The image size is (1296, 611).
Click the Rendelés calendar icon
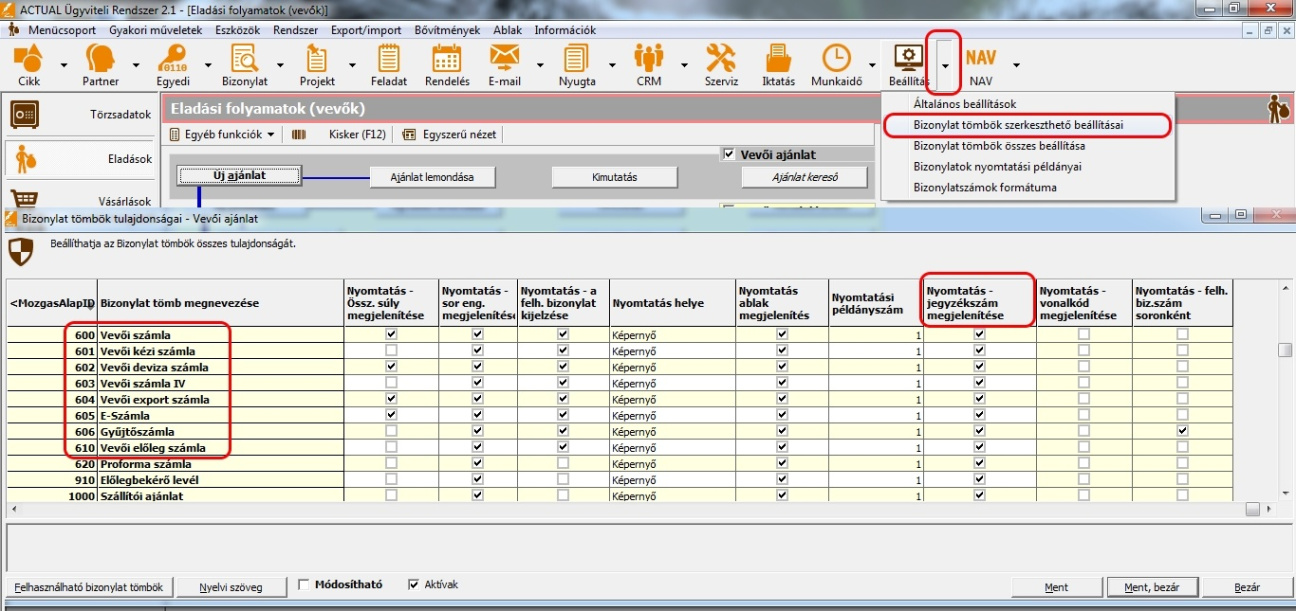coord(446,60)
